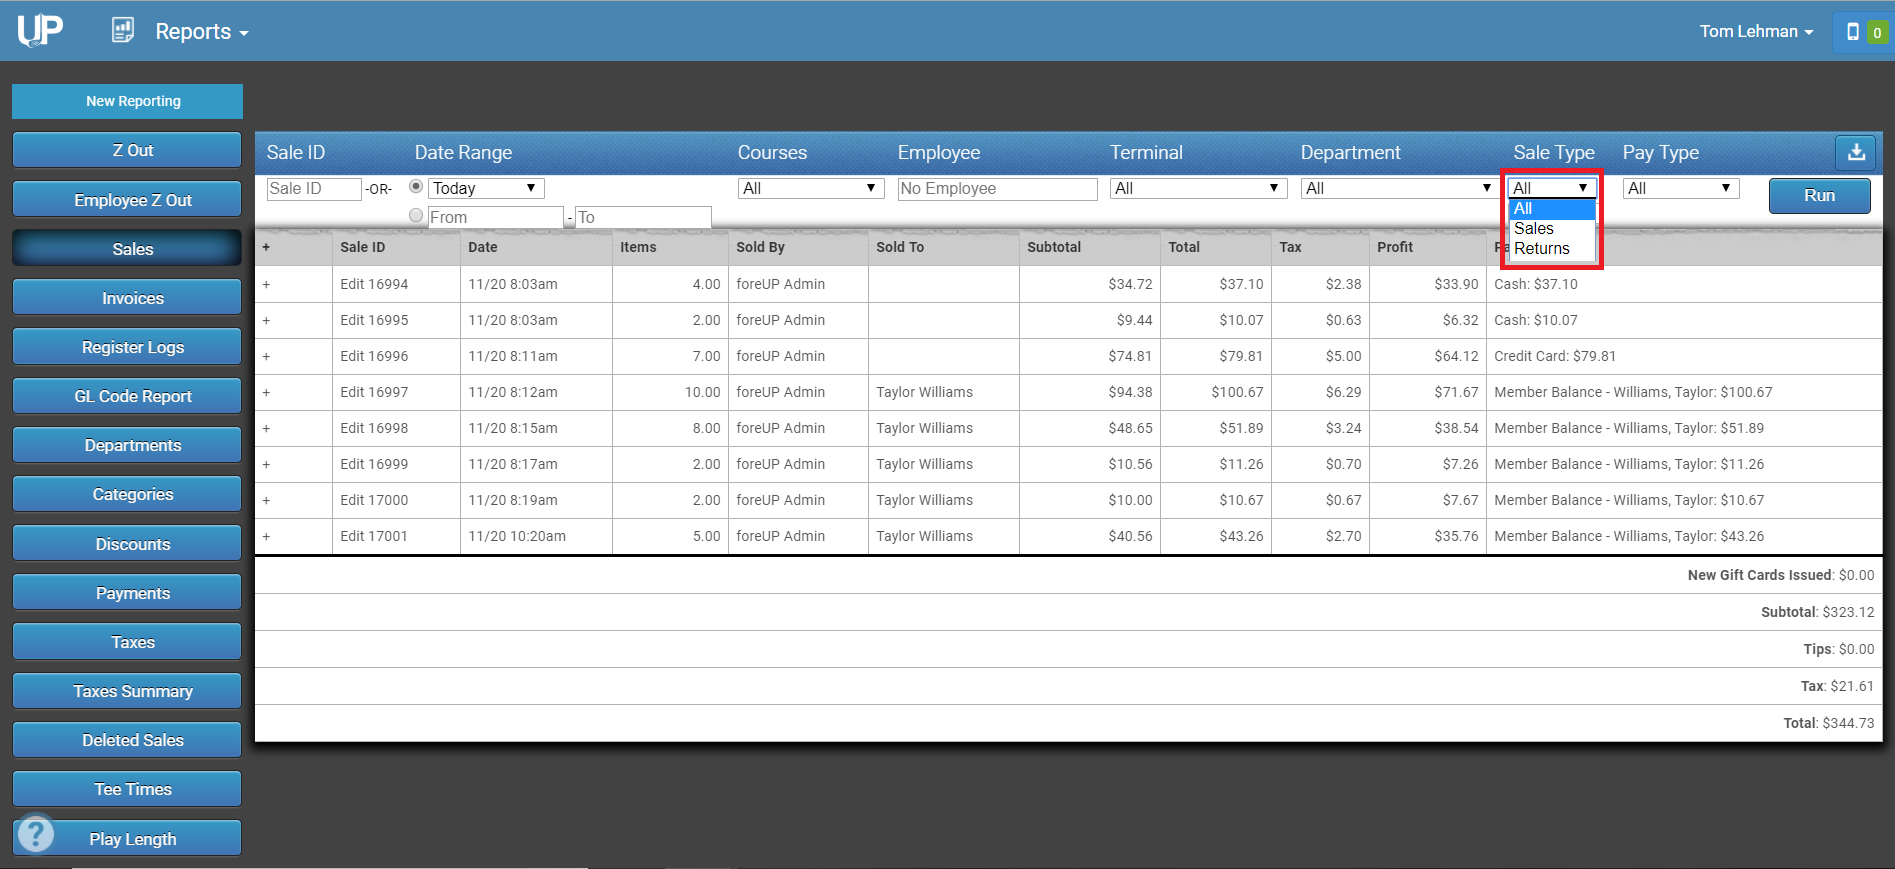1895x869 pixels.
Task: Select the From-To custom date radio button
Action: pyautogui.click(x=416, y=215)
